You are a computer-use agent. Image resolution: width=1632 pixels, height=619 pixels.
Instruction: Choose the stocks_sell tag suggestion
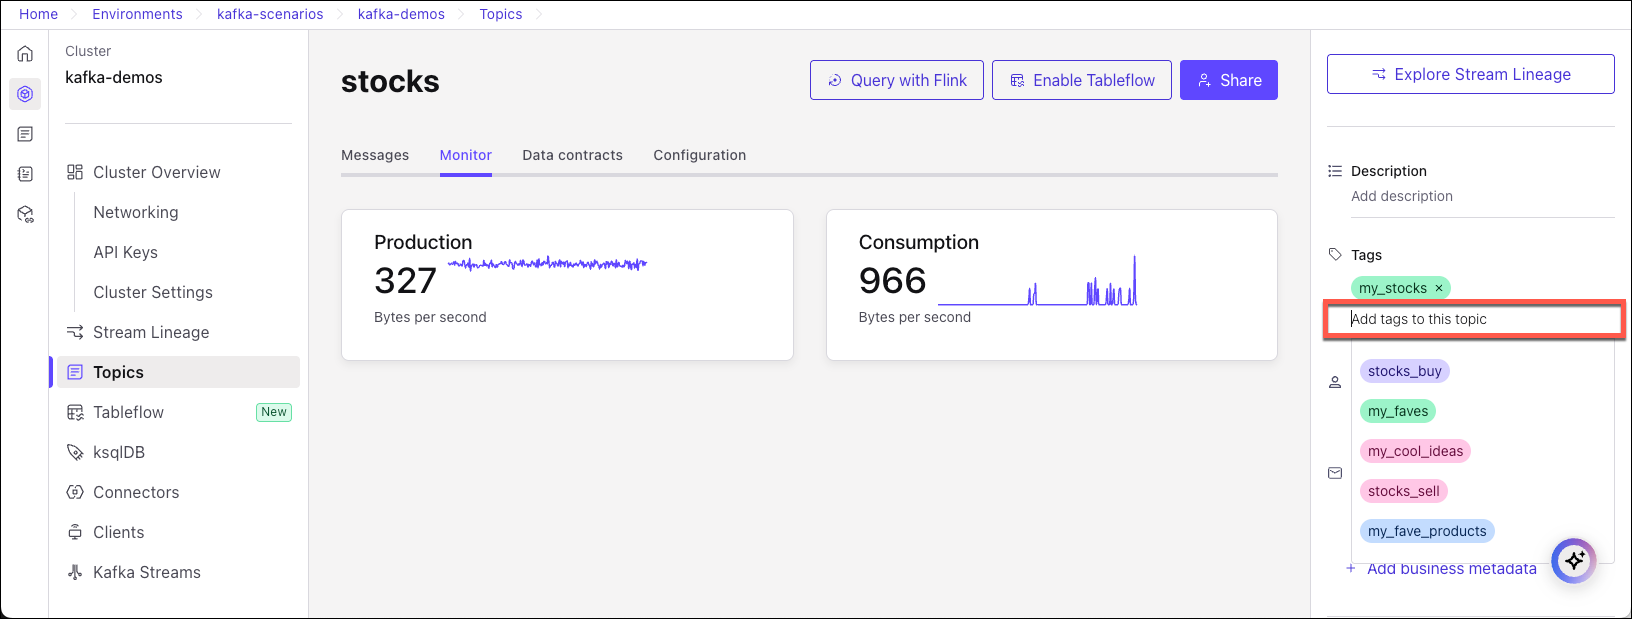pos(1404,491)
